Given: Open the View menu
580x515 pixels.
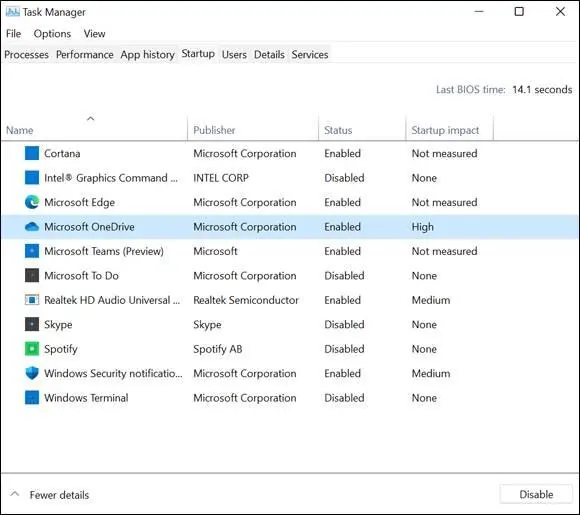Looking at the screenshot, I should pyautogui.click(x=94, y=34).
